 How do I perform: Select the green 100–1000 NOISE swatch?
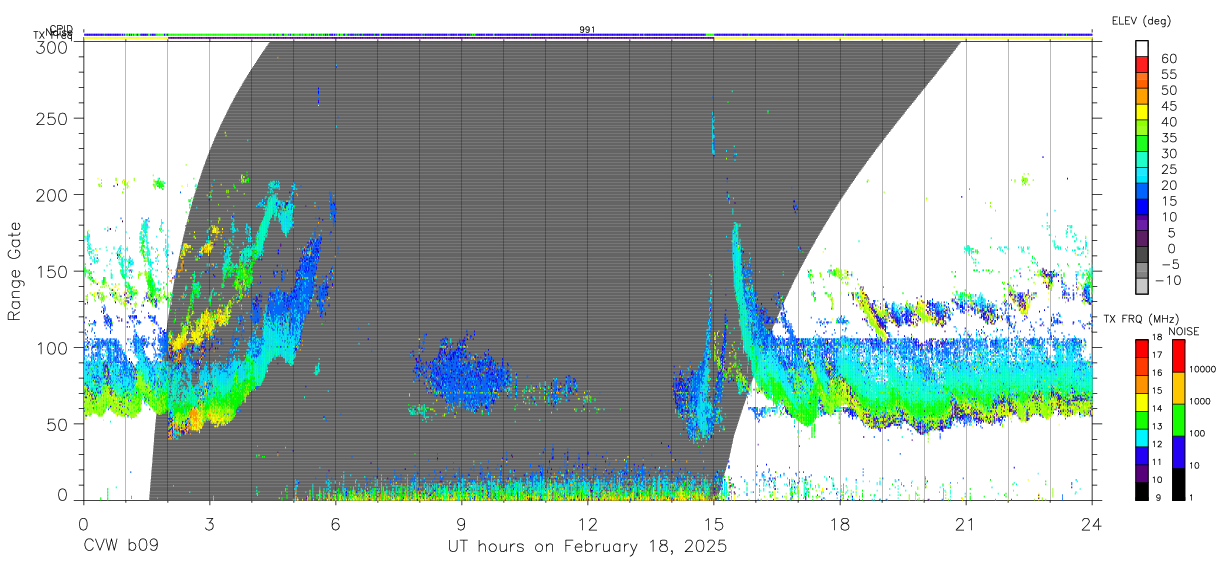click(1181, 419)
